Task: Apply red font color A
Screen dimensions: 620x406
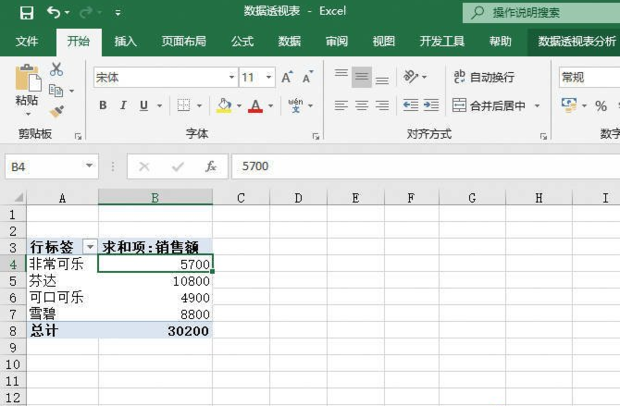Action: pos(255,105)
